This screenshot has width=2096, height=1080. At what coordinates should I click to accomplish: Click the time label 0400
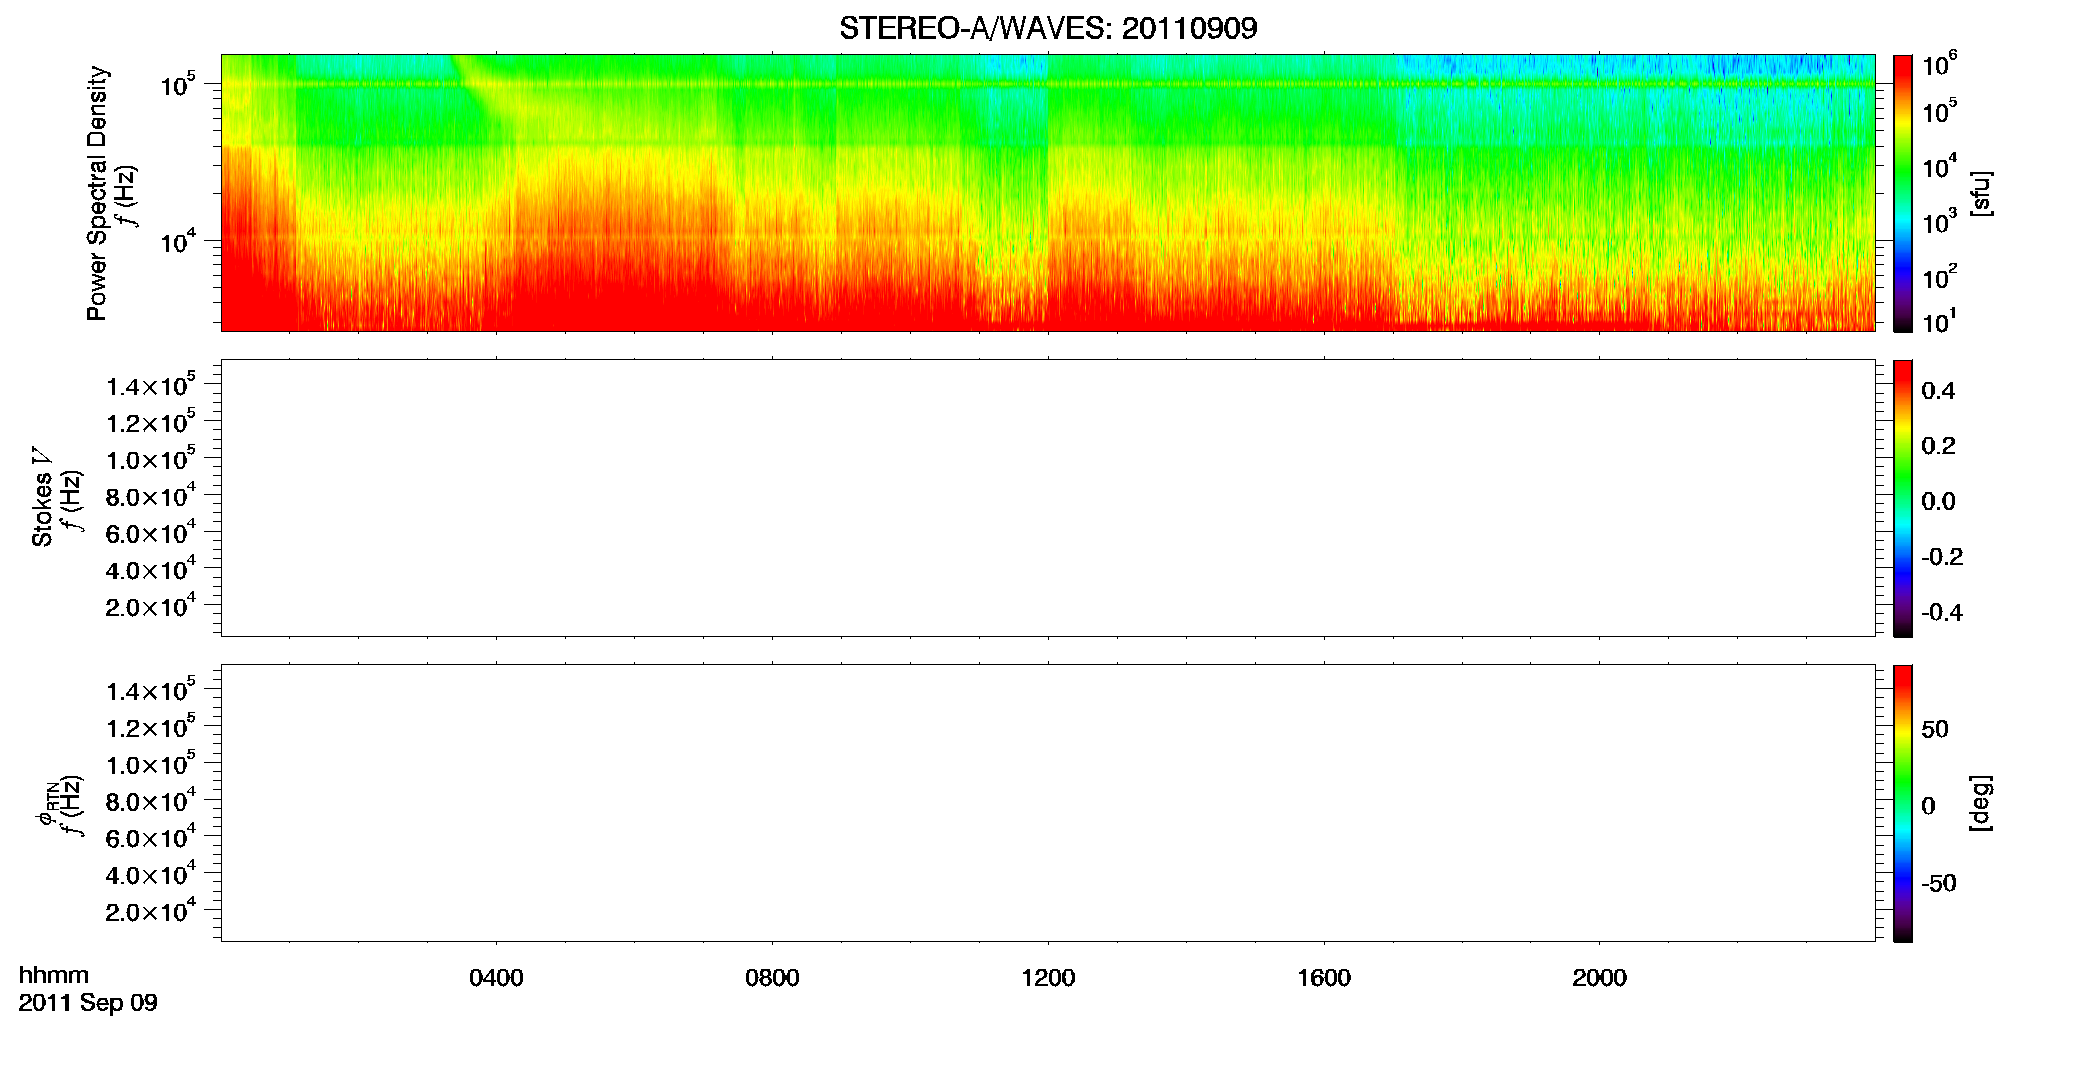click(496, 978)
